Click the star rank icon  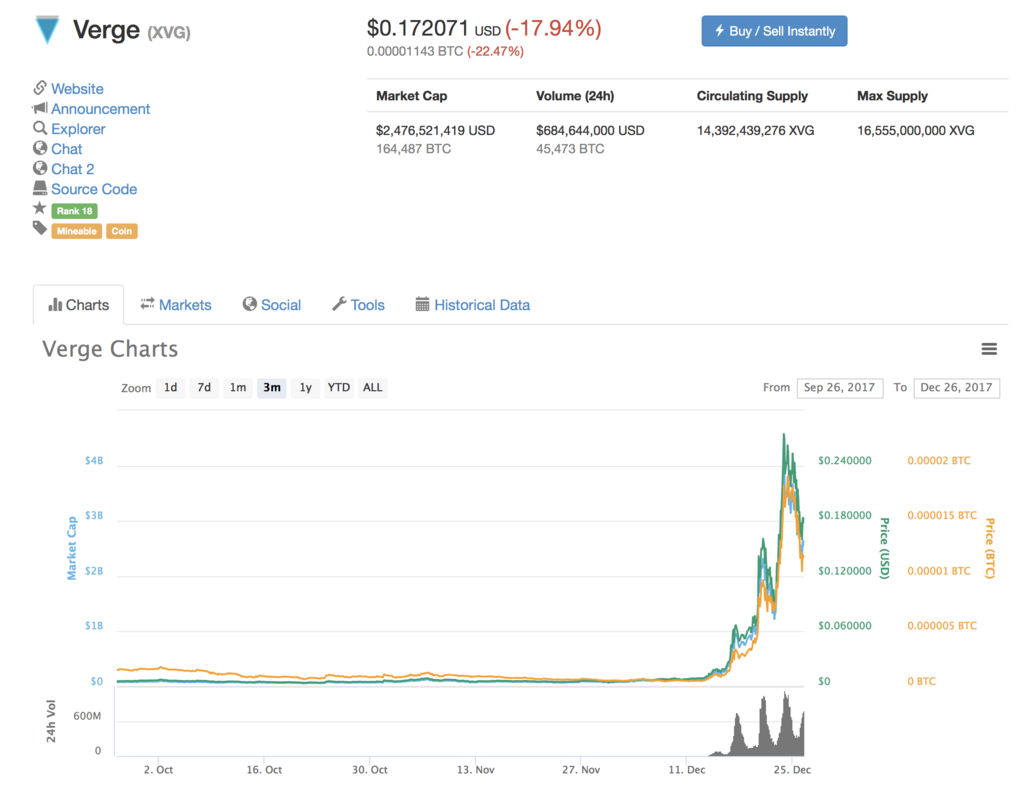pyautogui.click(x=40, y=208)
